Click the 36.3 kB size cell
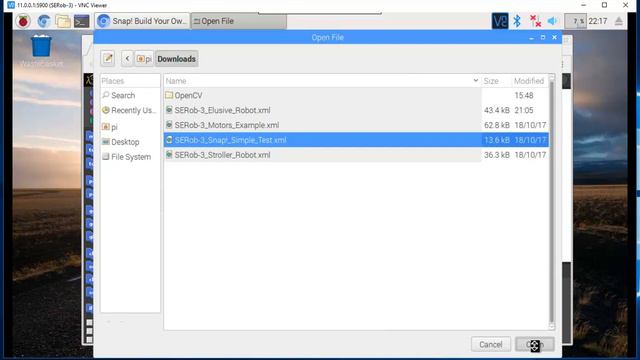The height and width of the screenshot is (360, 640). point(496,155)
